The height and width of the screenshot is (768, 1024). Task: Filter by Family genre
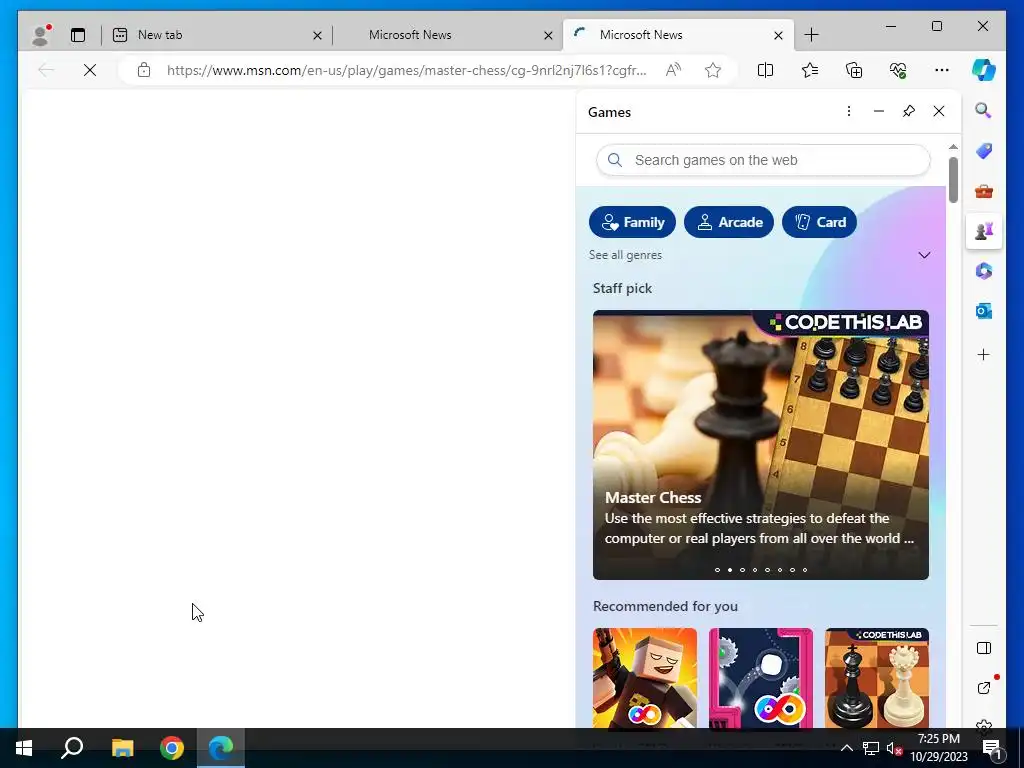[632, 222]
